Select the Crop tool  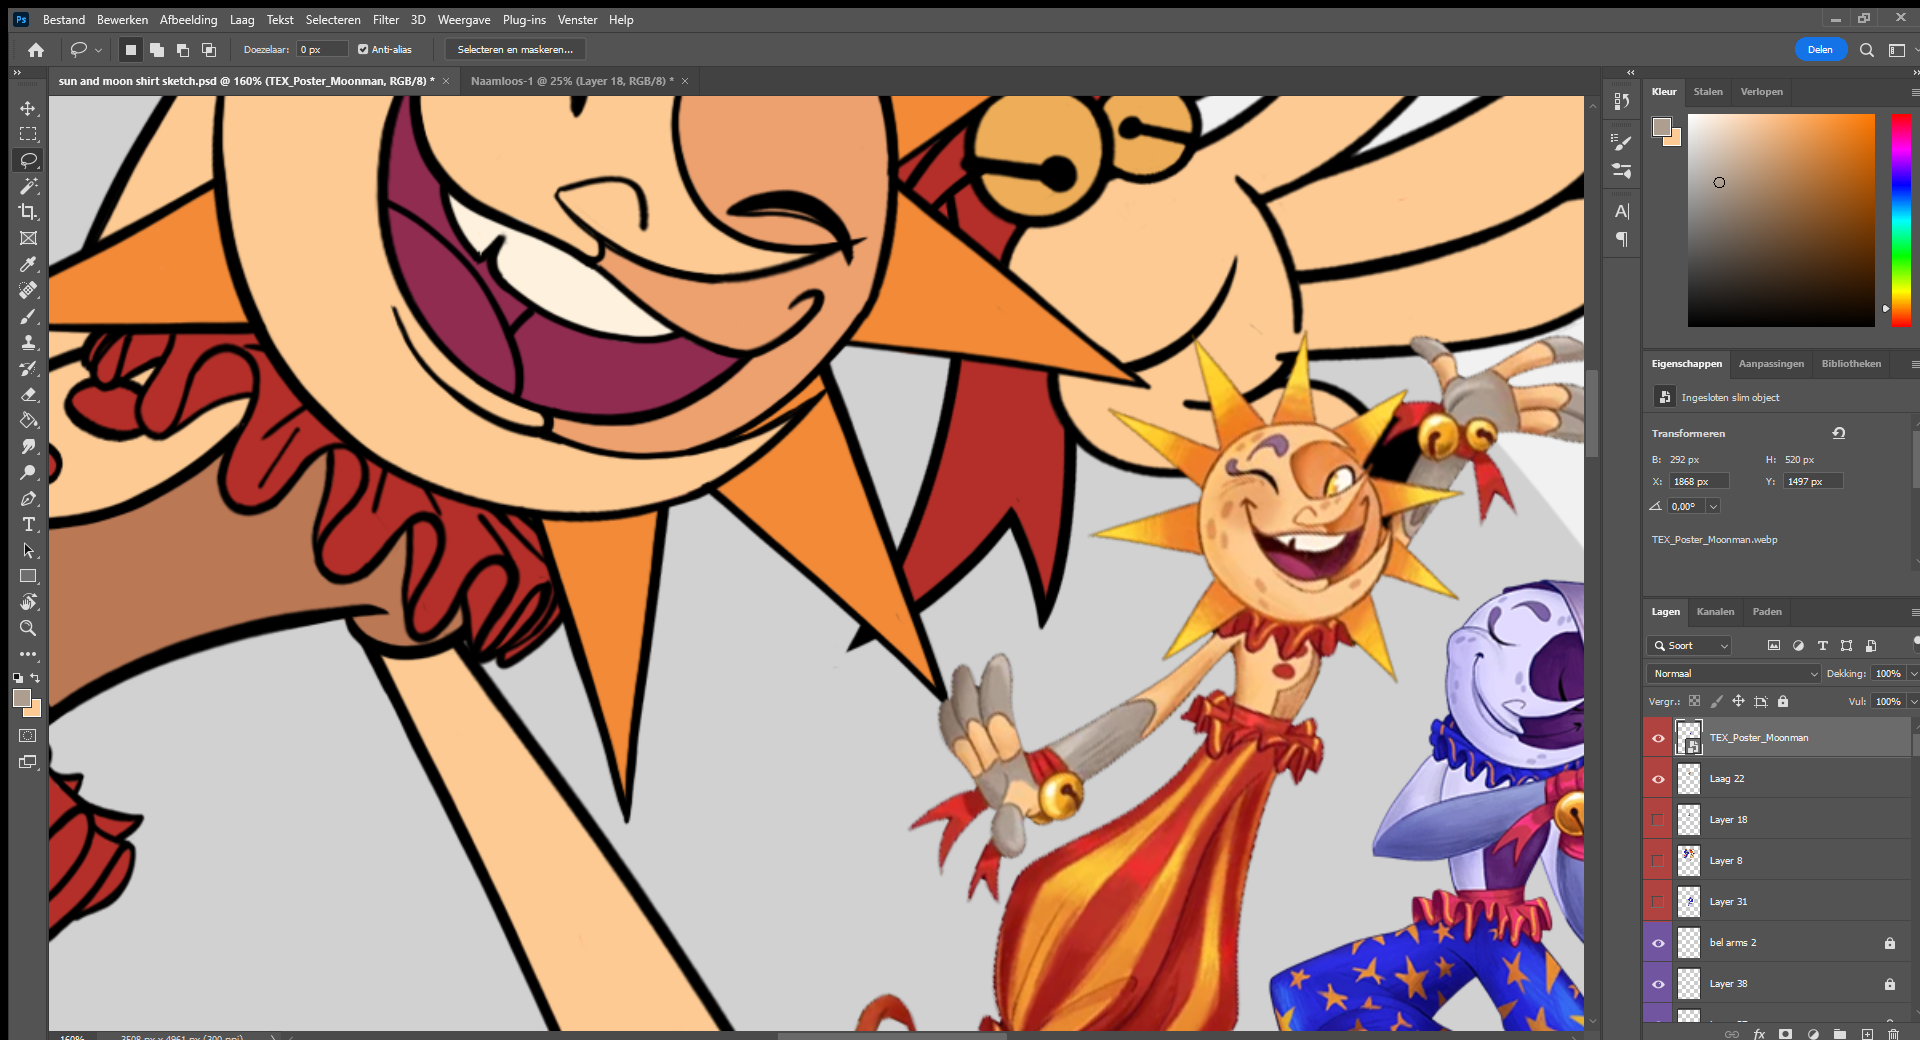(x=28, y=212)
